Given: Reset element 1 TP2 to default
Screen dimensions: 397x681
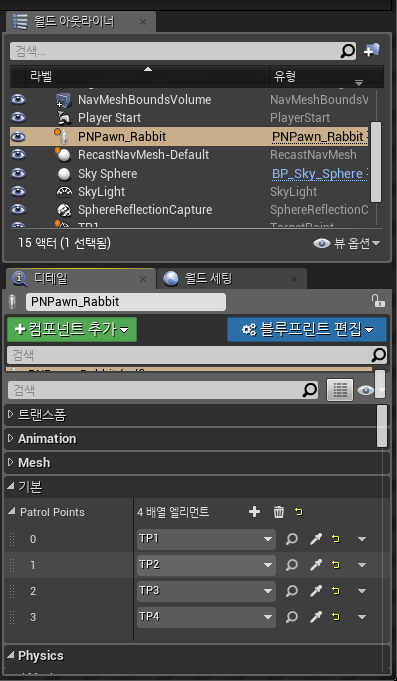Looking at the screenshot, I should click(336, 565).
